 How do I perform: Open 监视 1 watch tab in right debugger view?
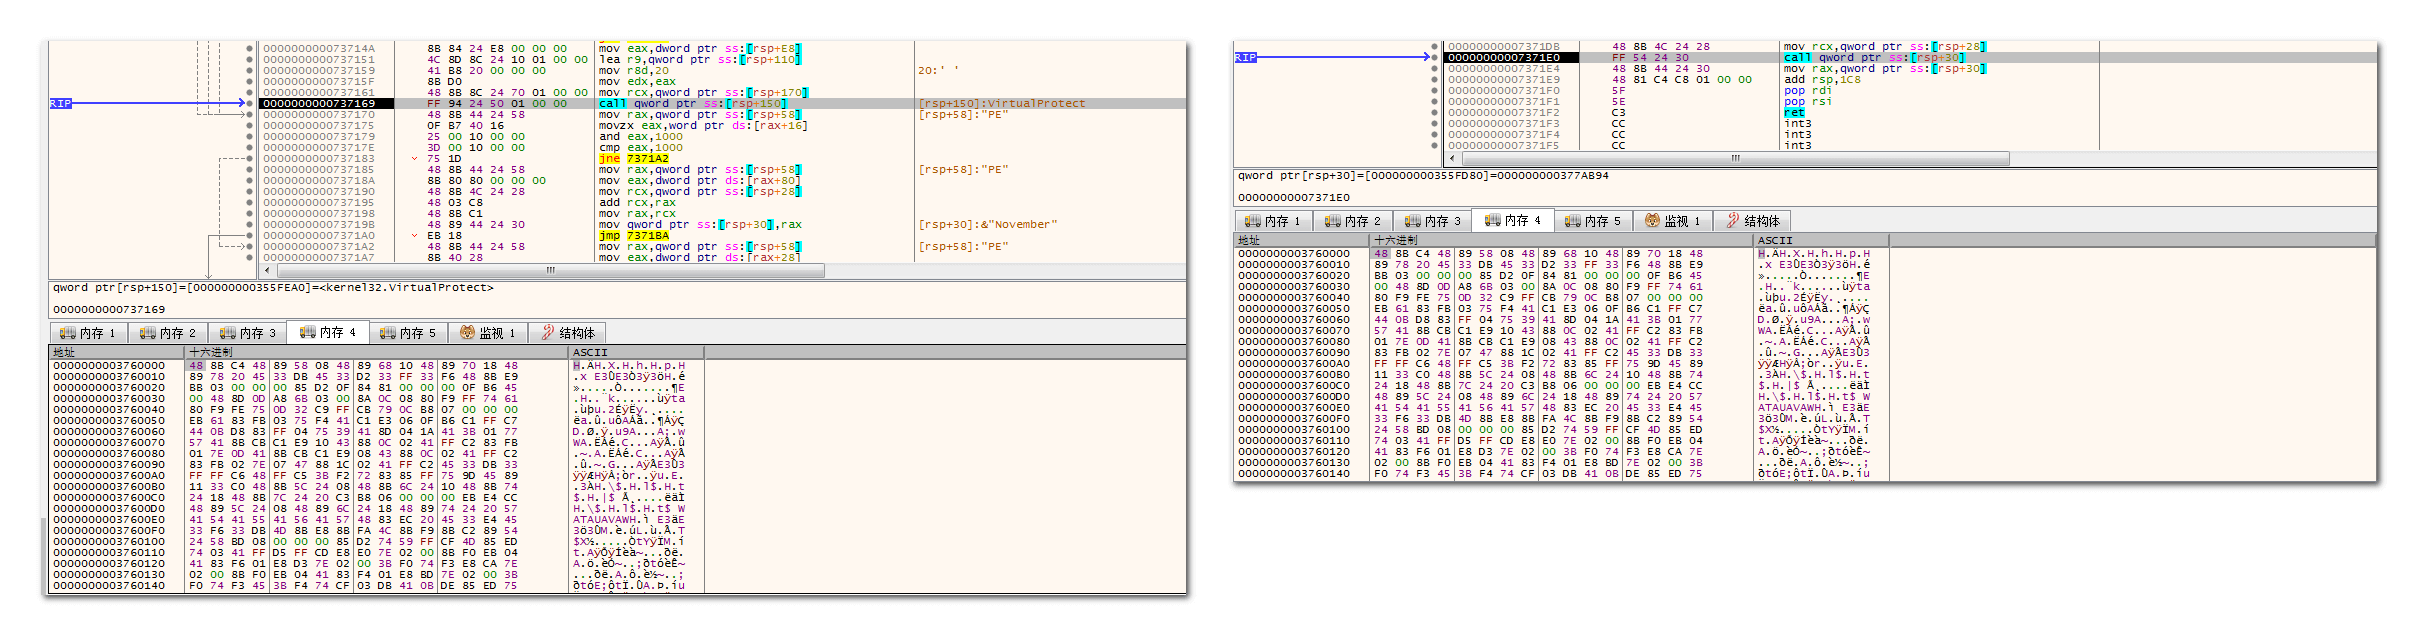[1672, 221]
